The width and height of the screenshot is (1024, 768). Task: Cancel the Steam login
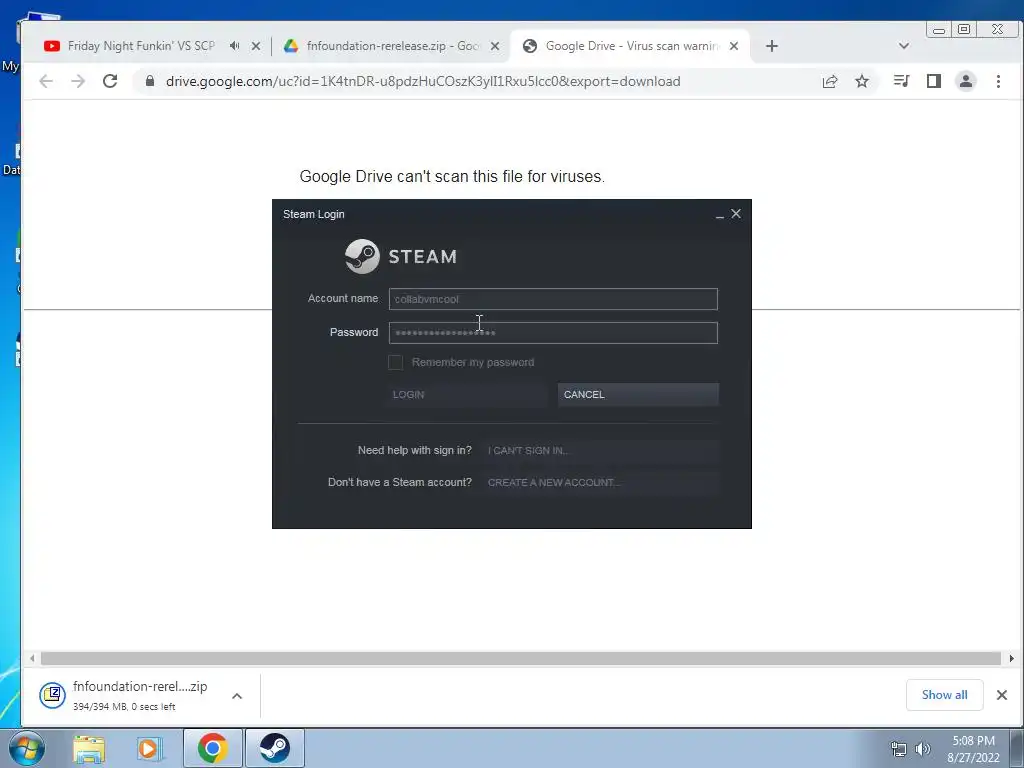638,394
